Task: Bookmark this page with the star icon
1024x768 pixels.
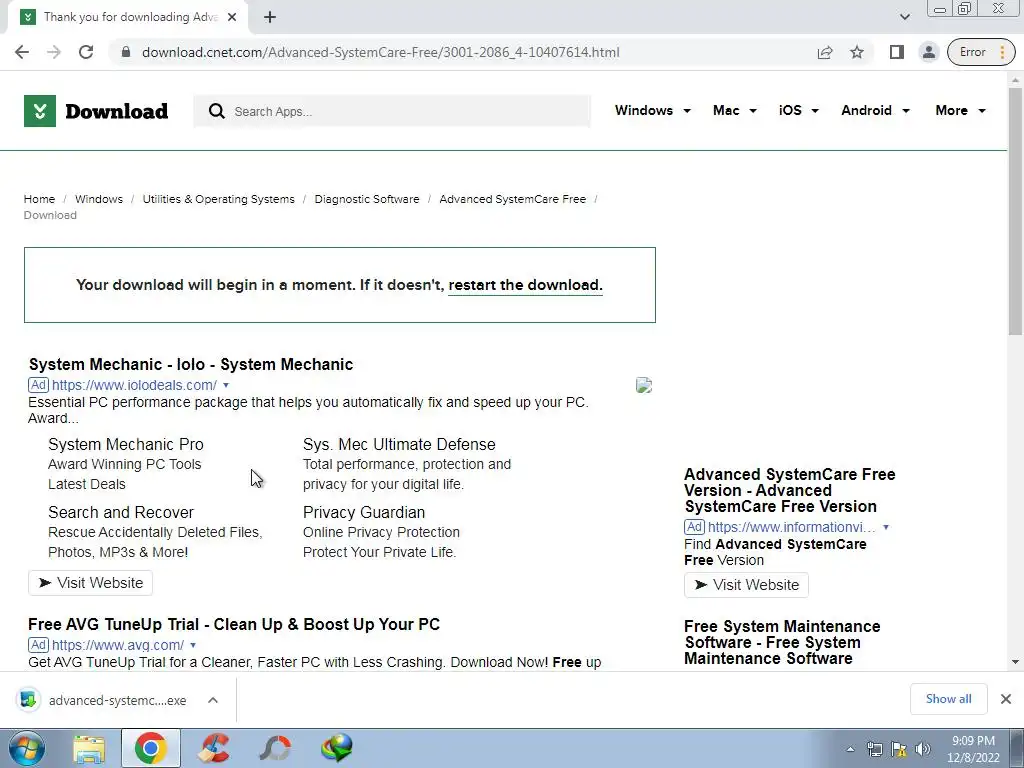Action: (857, 52)
